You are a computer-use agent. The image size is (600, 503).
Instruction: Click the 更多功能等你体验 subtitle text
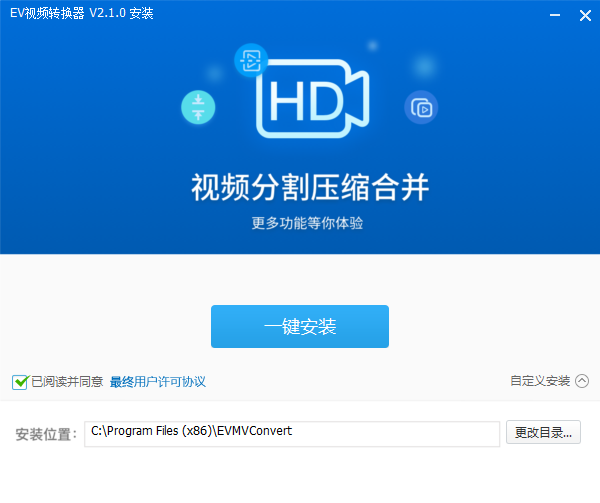[x=307, y=223]
